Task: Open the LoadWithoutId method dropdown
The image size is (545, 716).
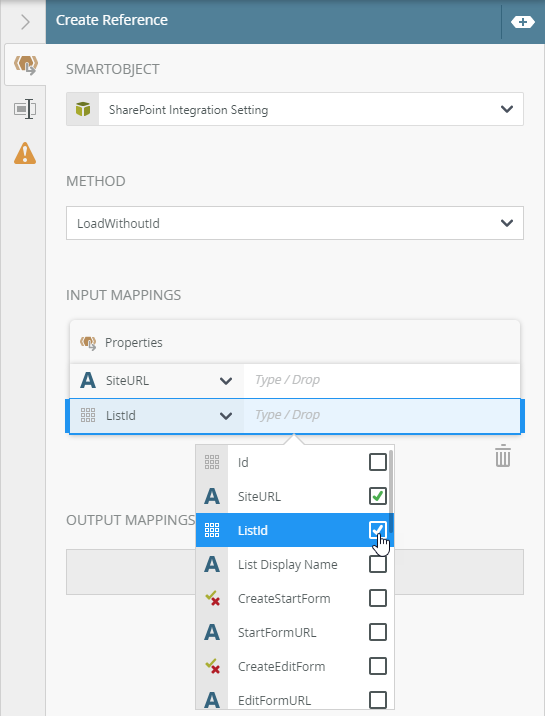Action: coord(507,223)
